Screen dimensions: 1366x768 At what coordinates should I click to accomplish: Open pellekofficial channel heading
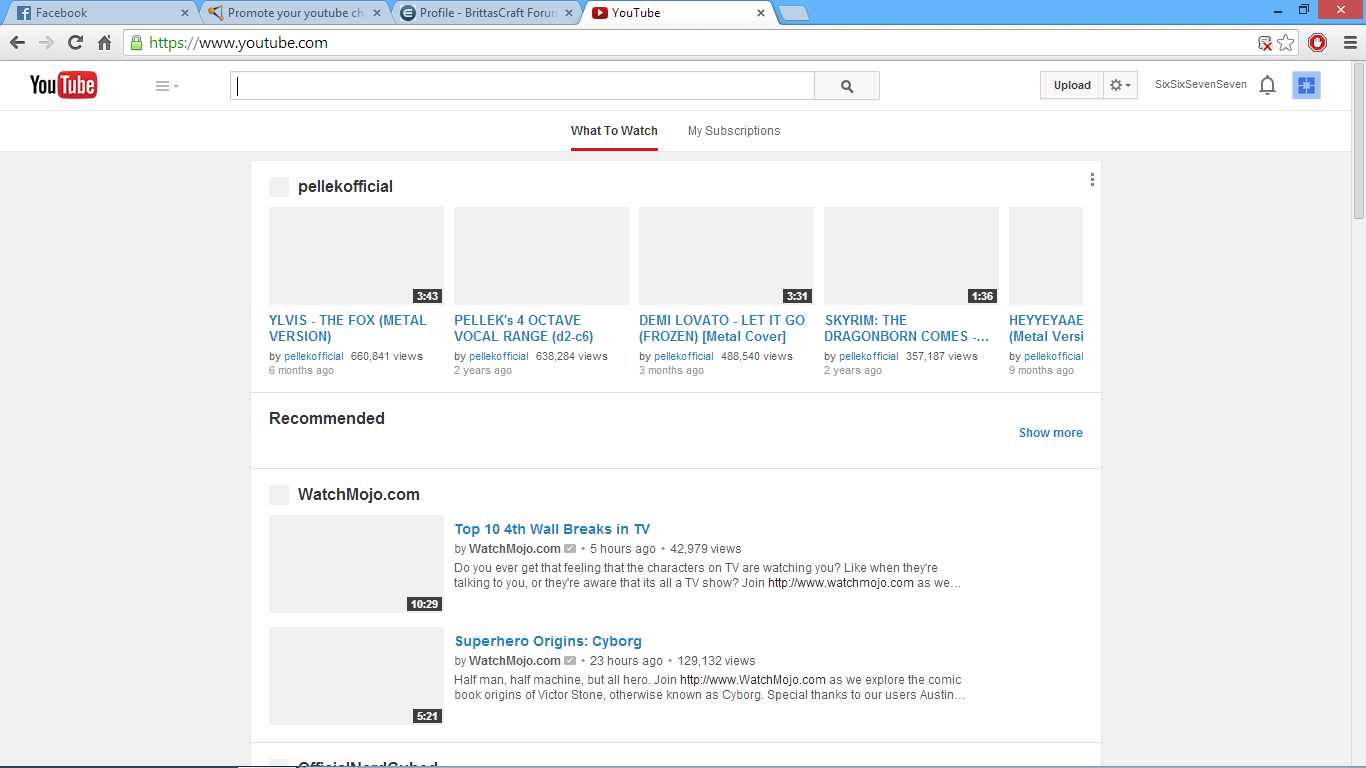(x=345, y=187)
